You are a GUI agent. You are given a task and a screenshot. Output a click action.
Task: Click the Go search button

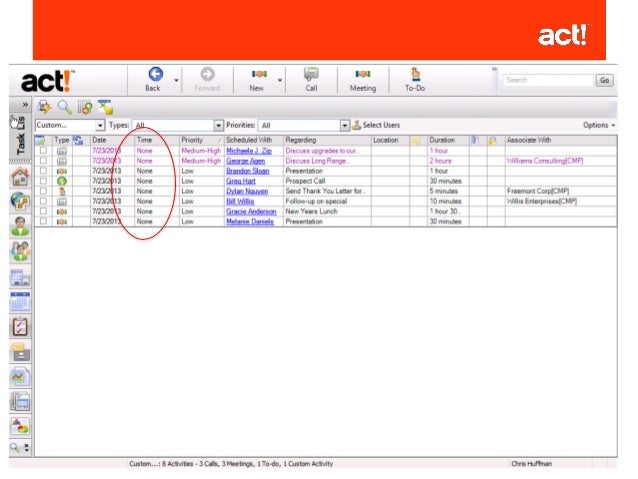(605, 80)
